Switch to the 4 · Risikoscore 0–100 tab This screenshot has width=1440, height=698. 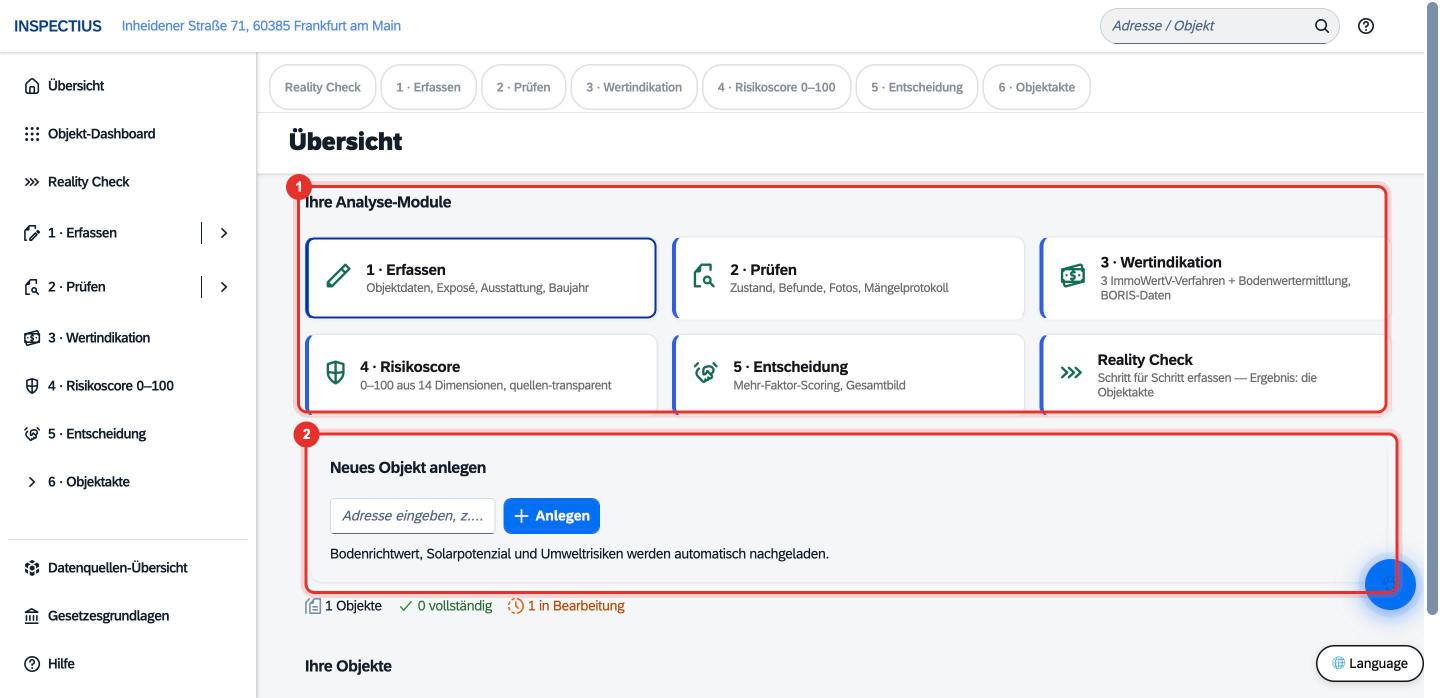pyautogui.click(x=776, y=87)
